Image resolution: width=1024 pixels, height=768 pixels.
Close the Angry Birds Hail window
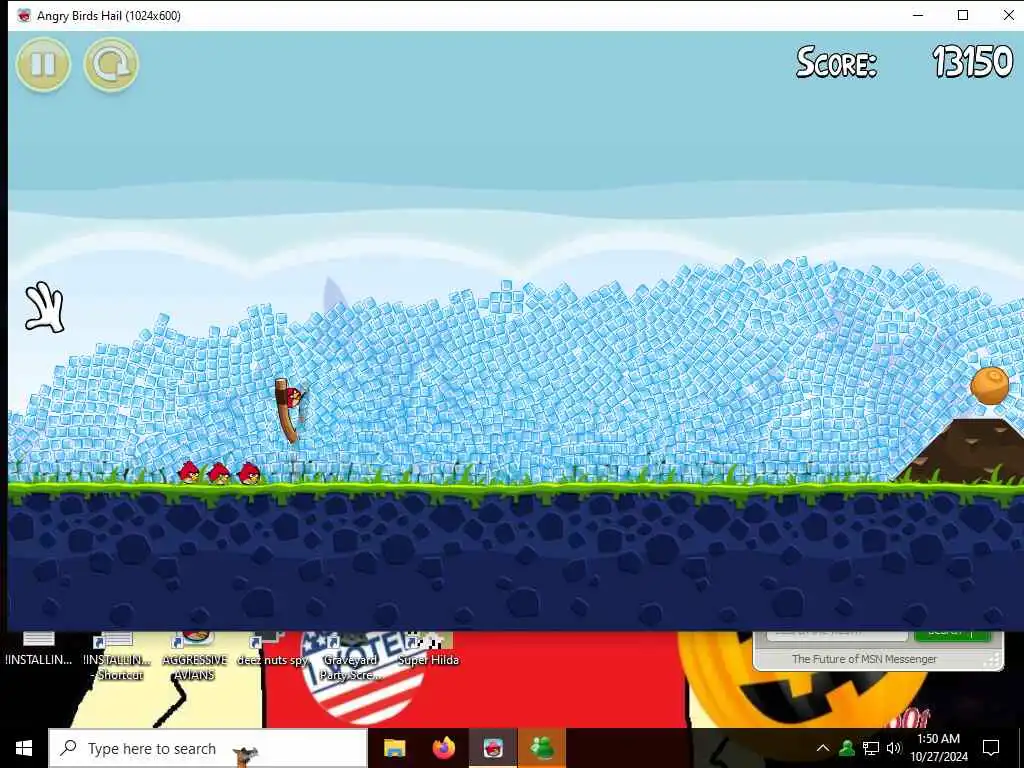tap(1008, 15)
